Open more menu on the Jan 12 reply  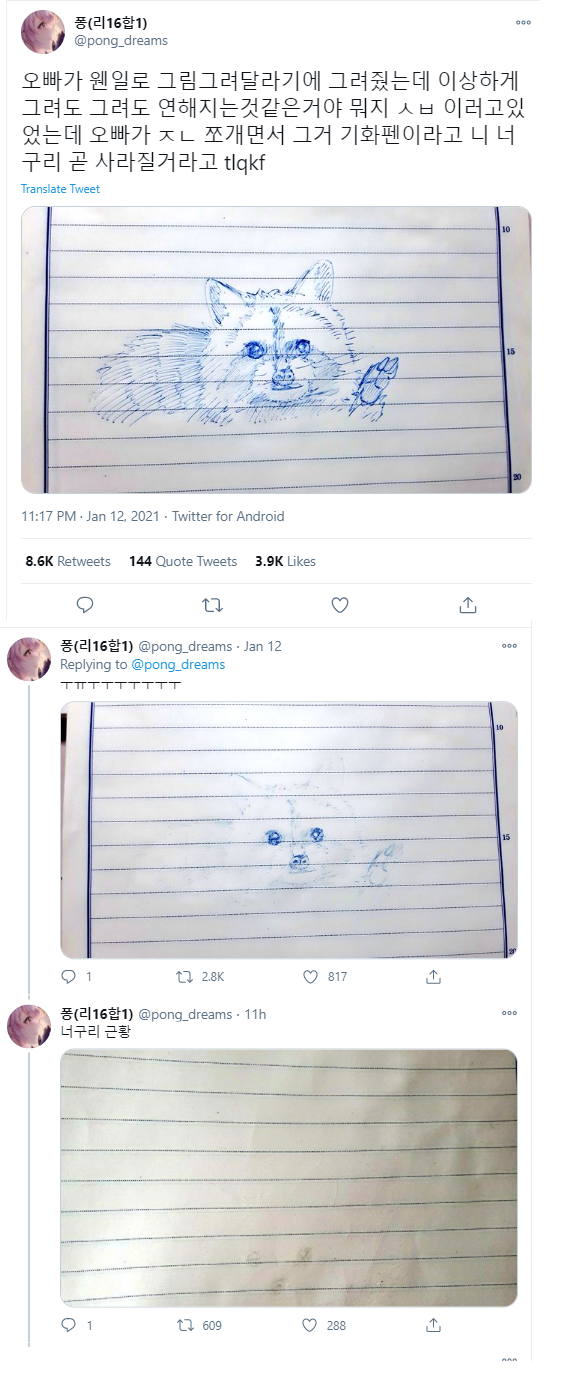pyautogui.click(x=510, y=646)
